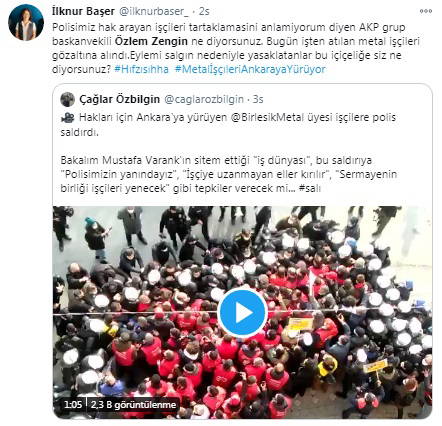Click the camera emoji in quoted tweet
Image resolution: width=442 pixels, height=426 pixels.
coord(68,117)
